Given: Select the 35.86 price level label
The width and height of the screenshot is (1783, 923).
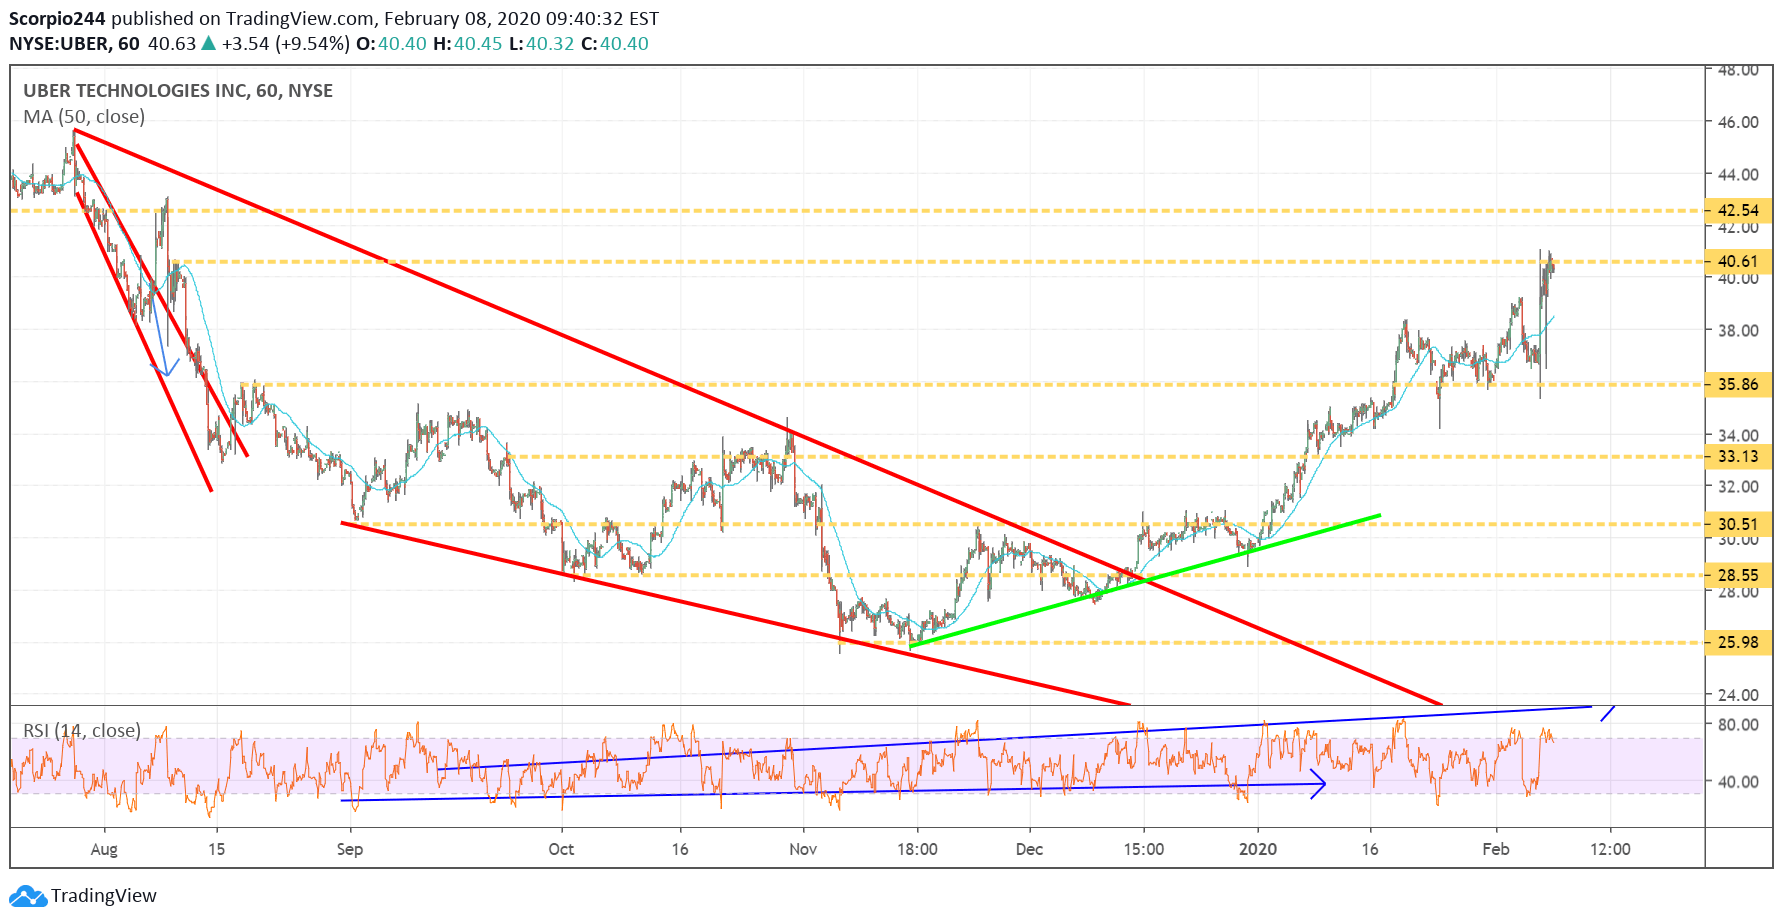Looking at the screenshot, I should 1738,384.
